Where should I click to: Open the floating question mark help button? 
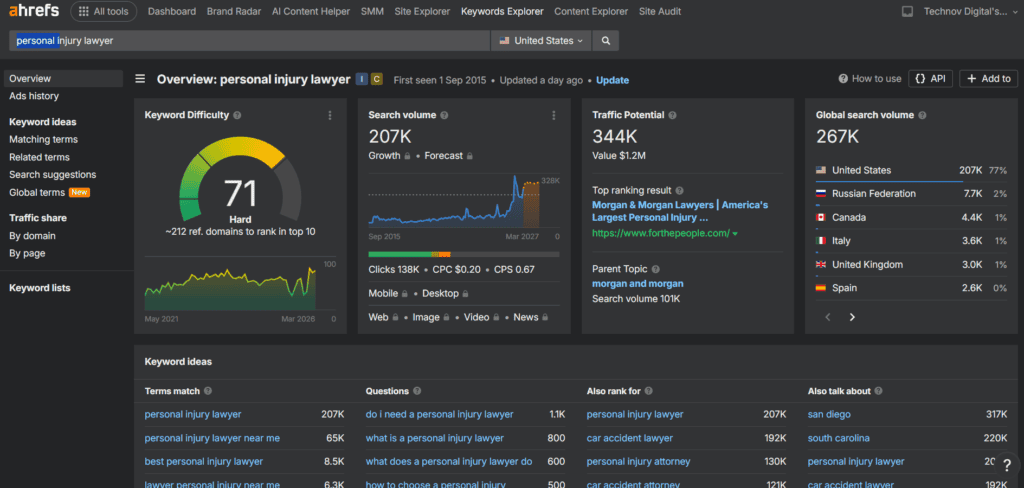click(x=1006, y=465)
